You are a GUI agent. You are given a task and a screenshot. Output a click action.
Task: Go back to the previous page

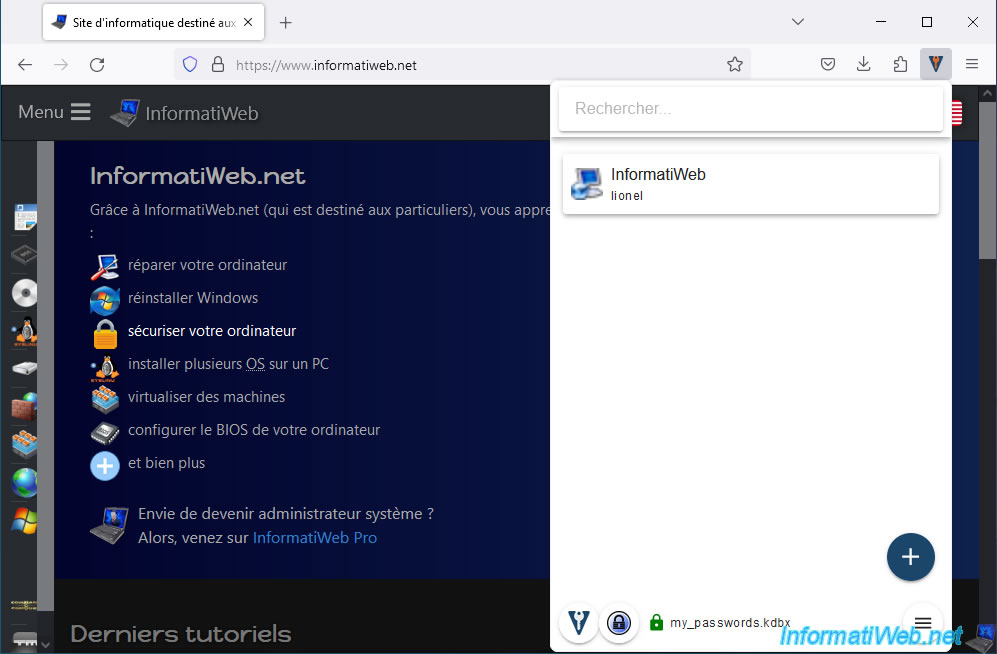point(25,64)
